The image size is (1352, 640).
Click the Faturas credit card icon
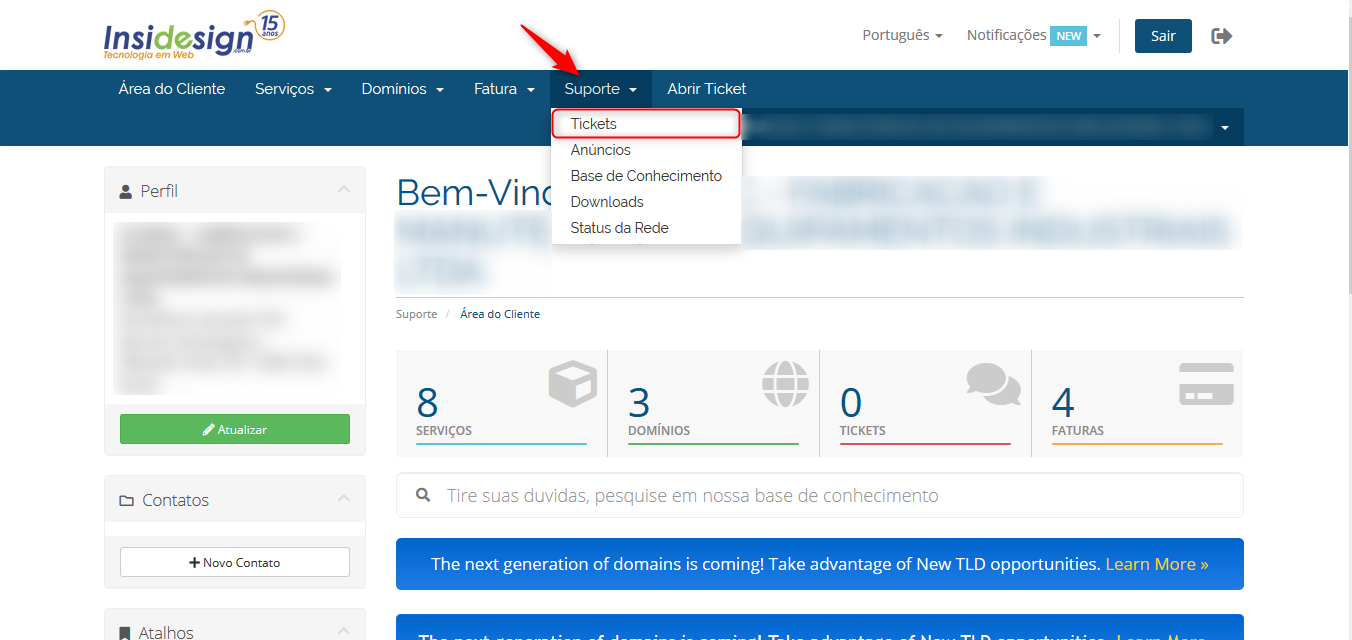point(1206,384)
